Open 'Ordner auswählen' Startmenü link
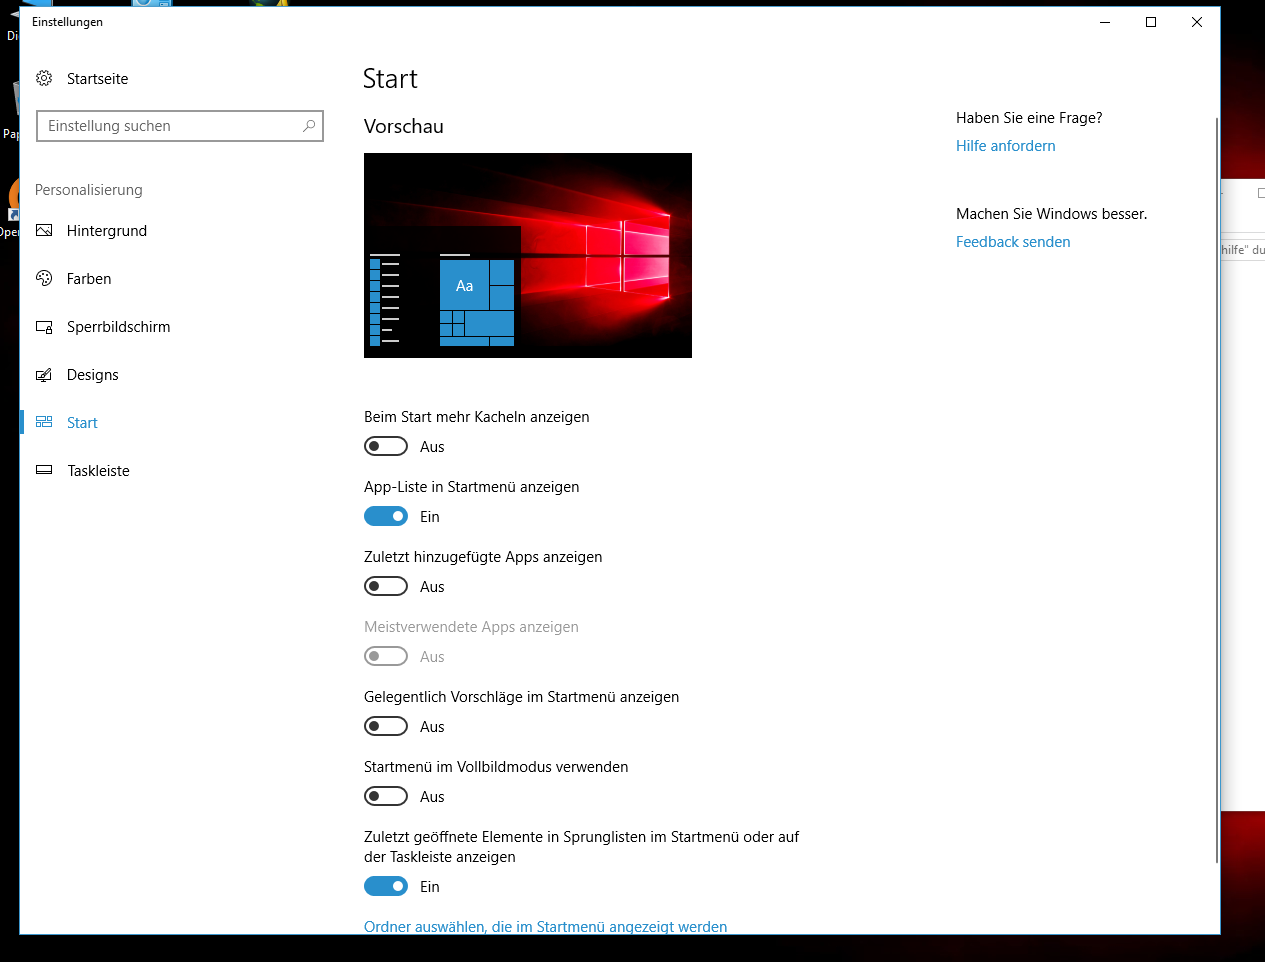 (x=545, y=926)
